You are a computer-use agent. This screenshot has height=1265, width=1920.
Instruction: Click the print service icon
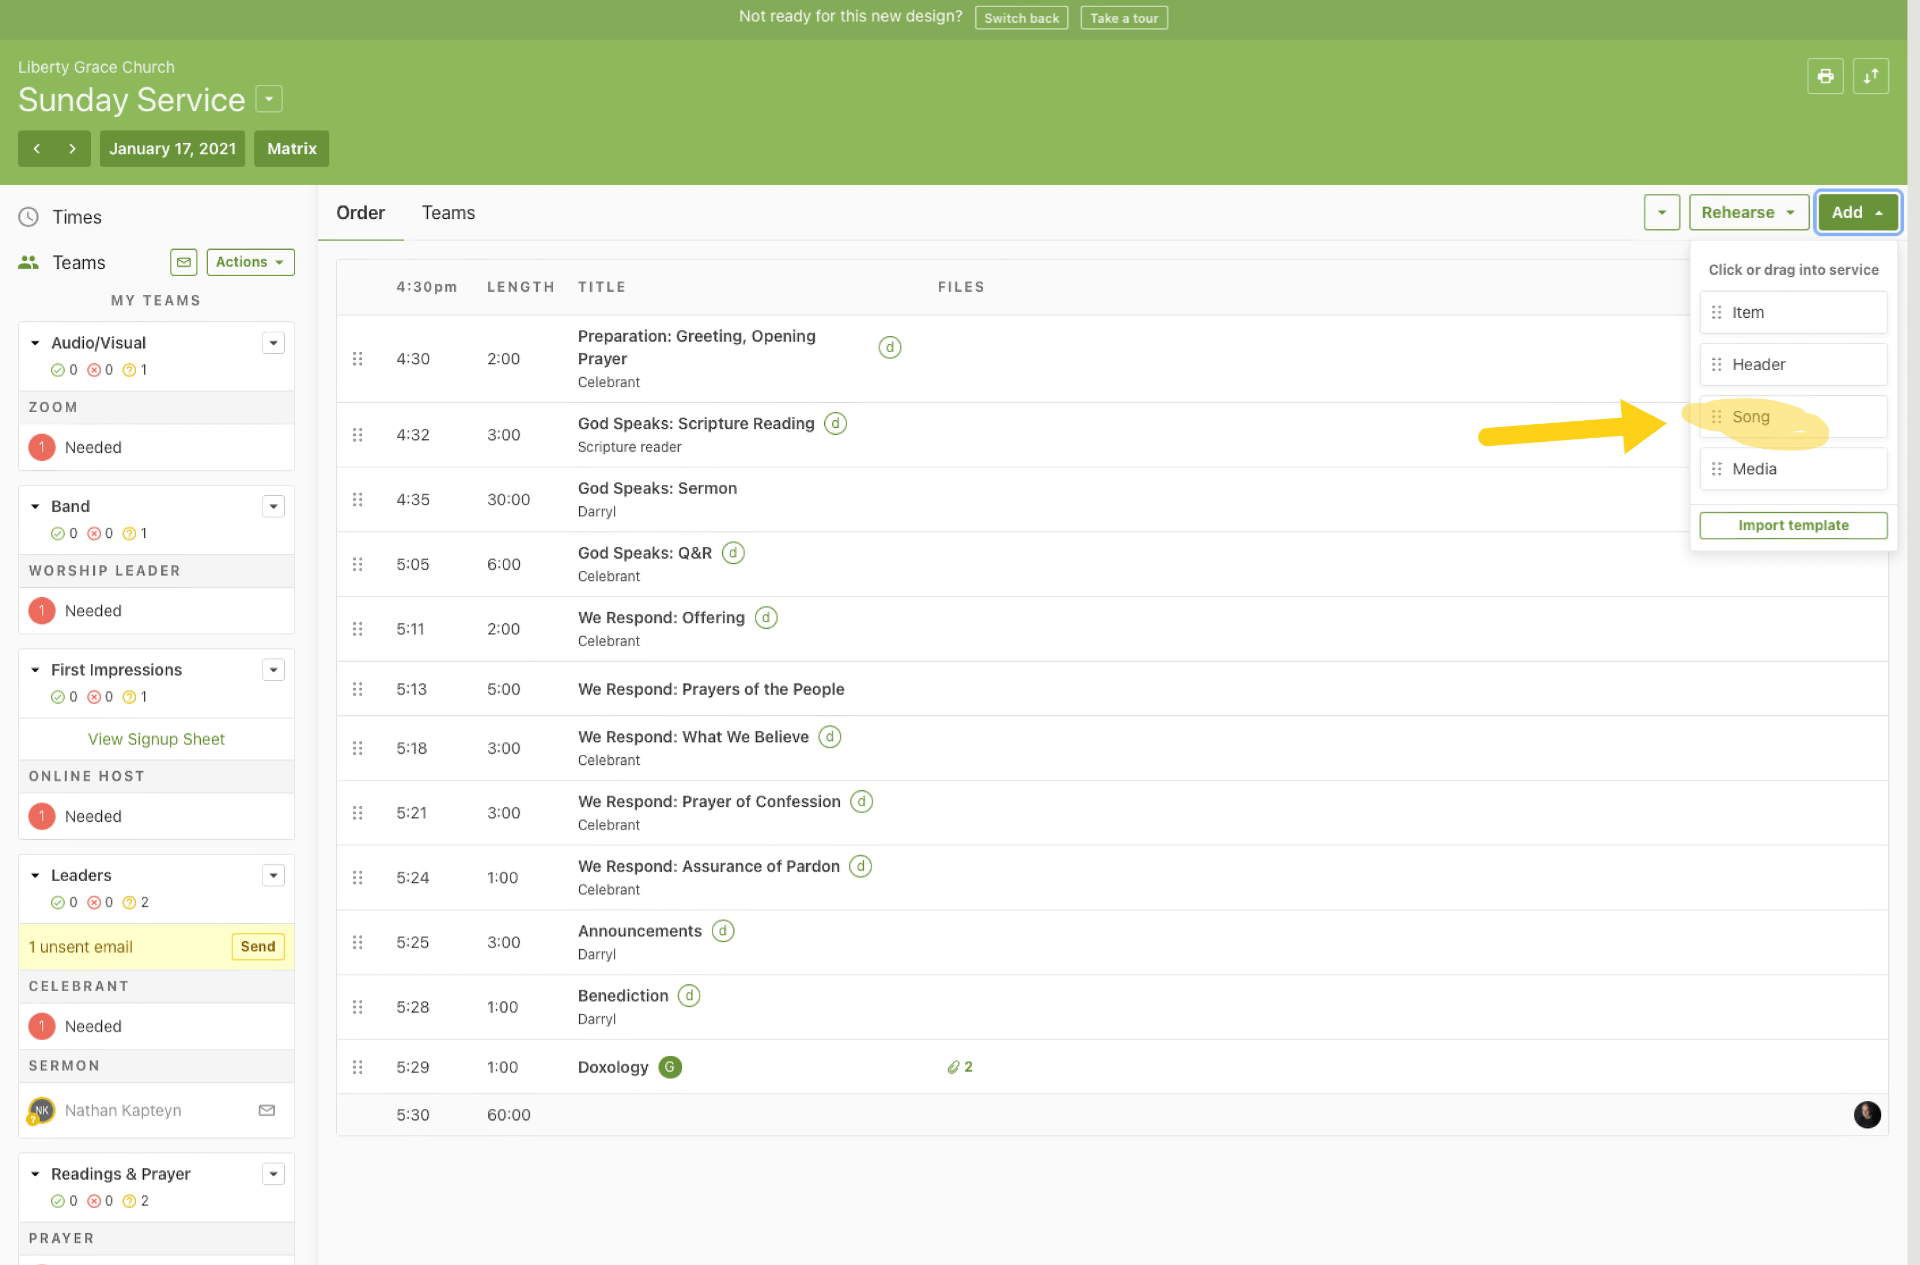coord(1825,76)
